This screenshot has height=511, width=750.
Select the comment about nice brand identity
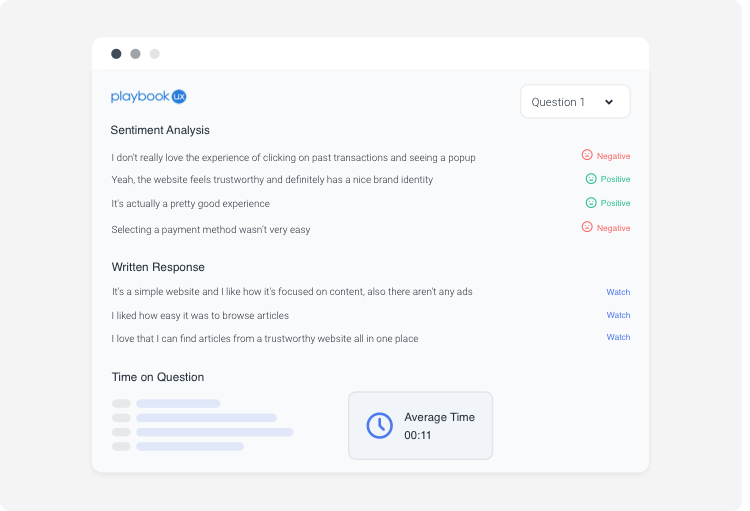pyautogui.click(x=272, y=179)
